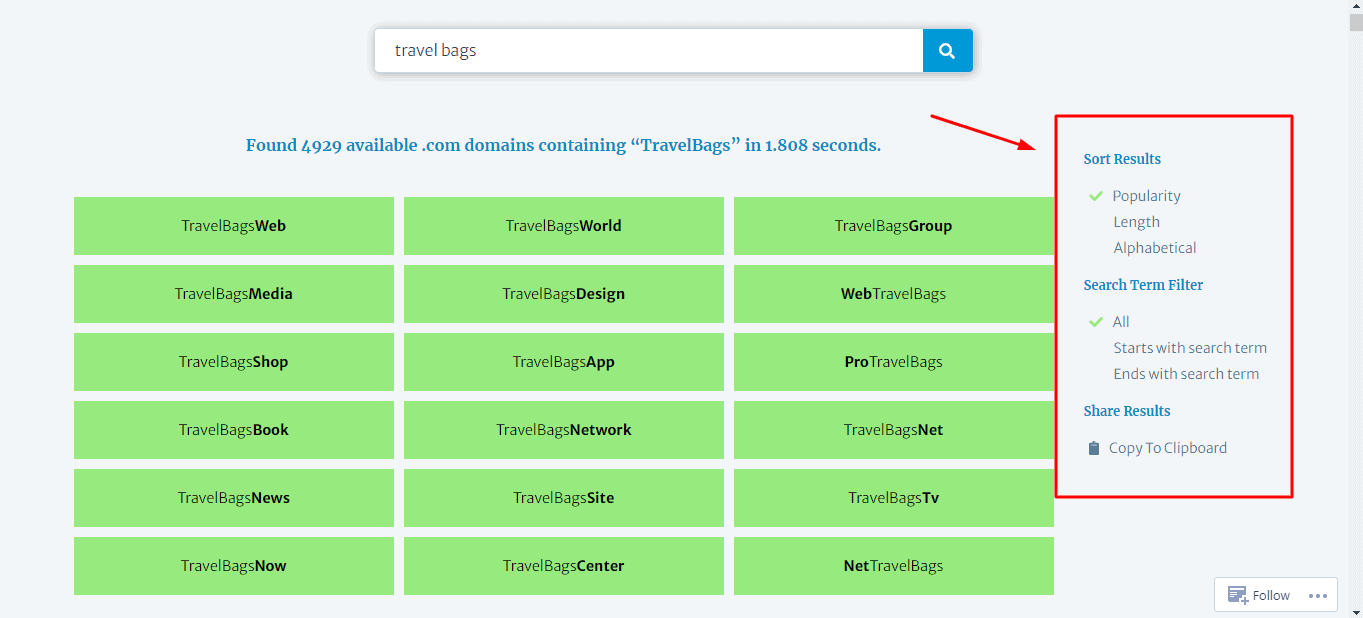Choose the NetTravelBags domain tile
The image size is (1363, 618).
pyautogui.click(x=893, y=566)
